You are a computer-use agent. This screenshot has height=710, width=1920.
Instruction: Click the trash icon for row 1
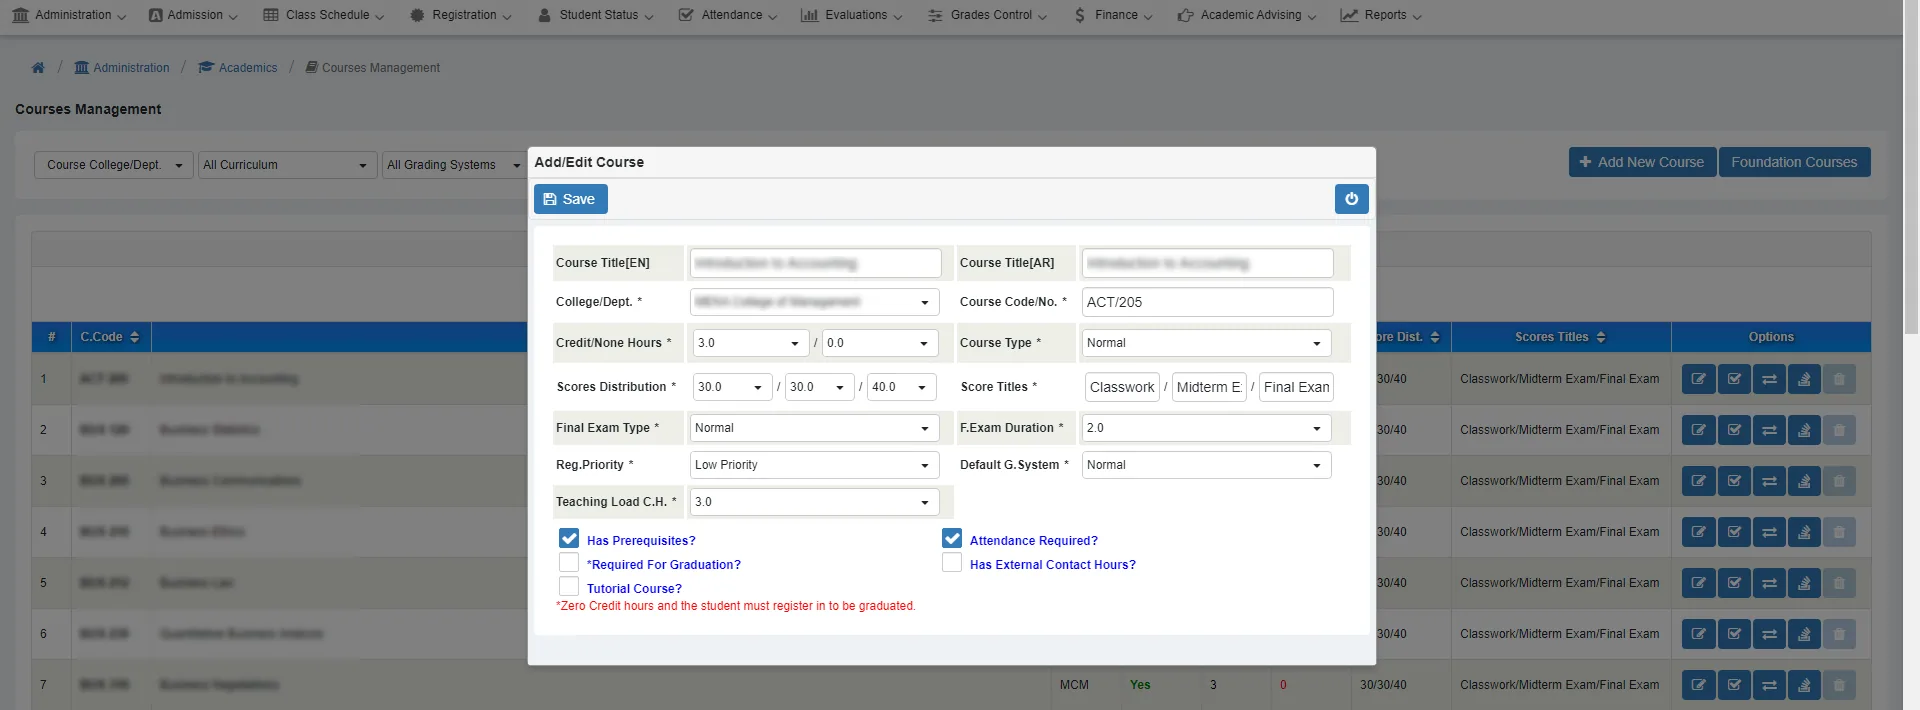[1839, 379]
